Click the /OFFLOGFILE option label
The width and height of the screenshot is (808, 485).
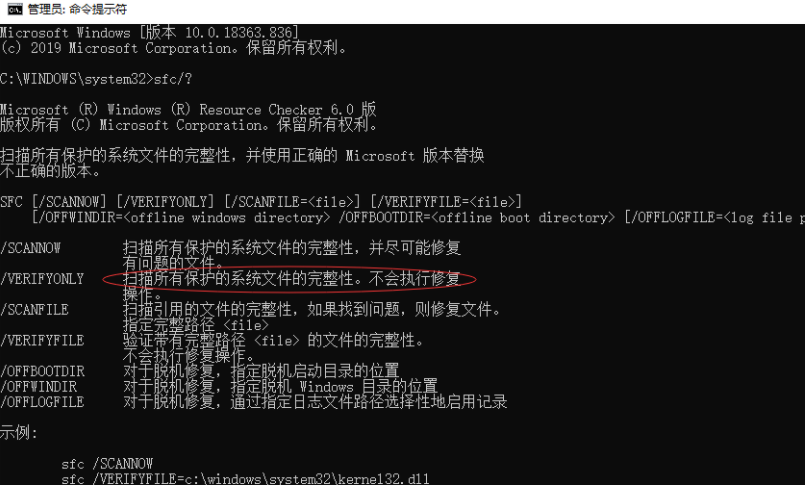42,402
